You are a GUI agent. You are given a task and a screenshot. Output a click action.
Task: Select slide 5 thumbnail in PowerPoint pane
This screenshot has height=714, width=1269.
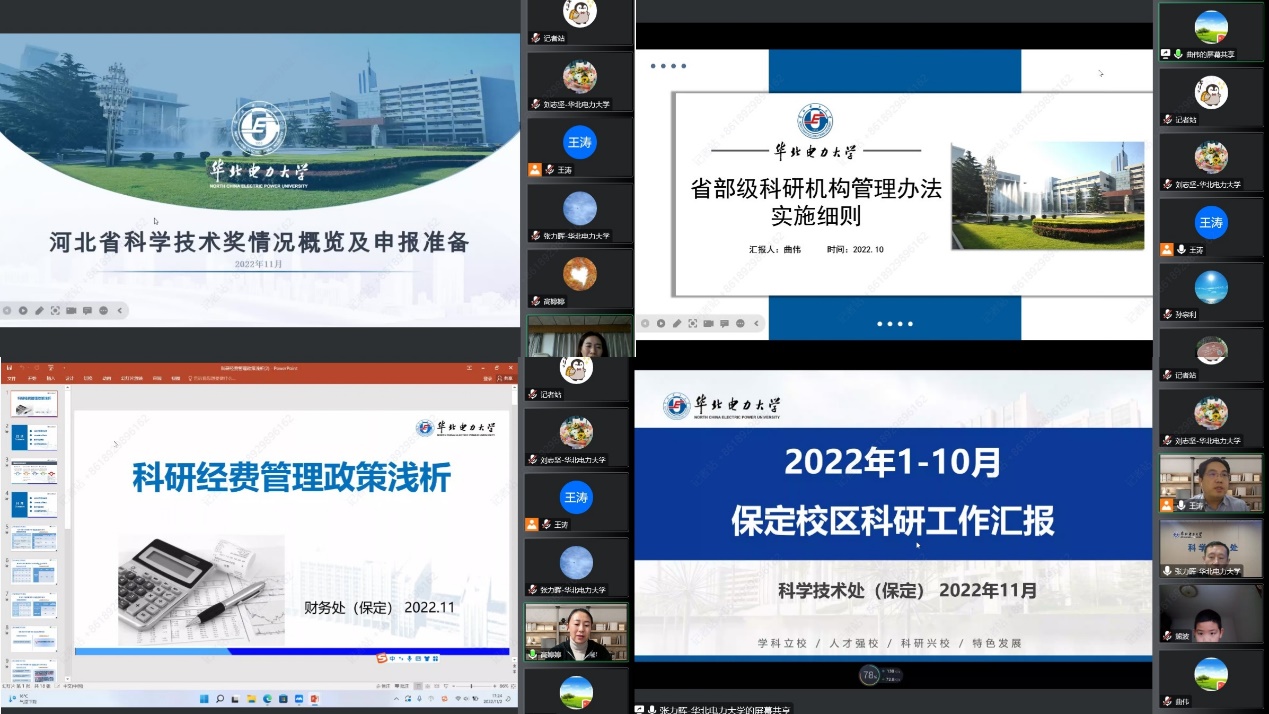(34, 537)
